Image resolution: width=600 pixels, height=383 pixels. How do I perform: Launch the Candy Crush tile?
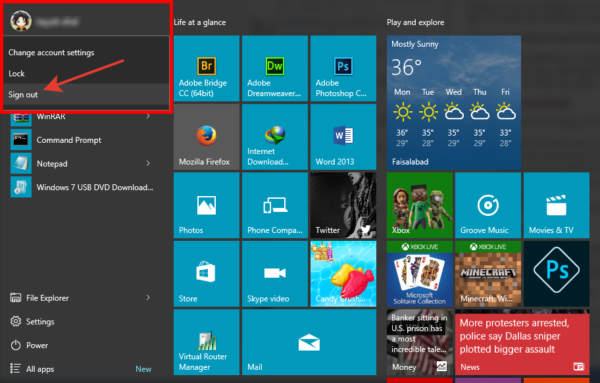pos(343,274)
